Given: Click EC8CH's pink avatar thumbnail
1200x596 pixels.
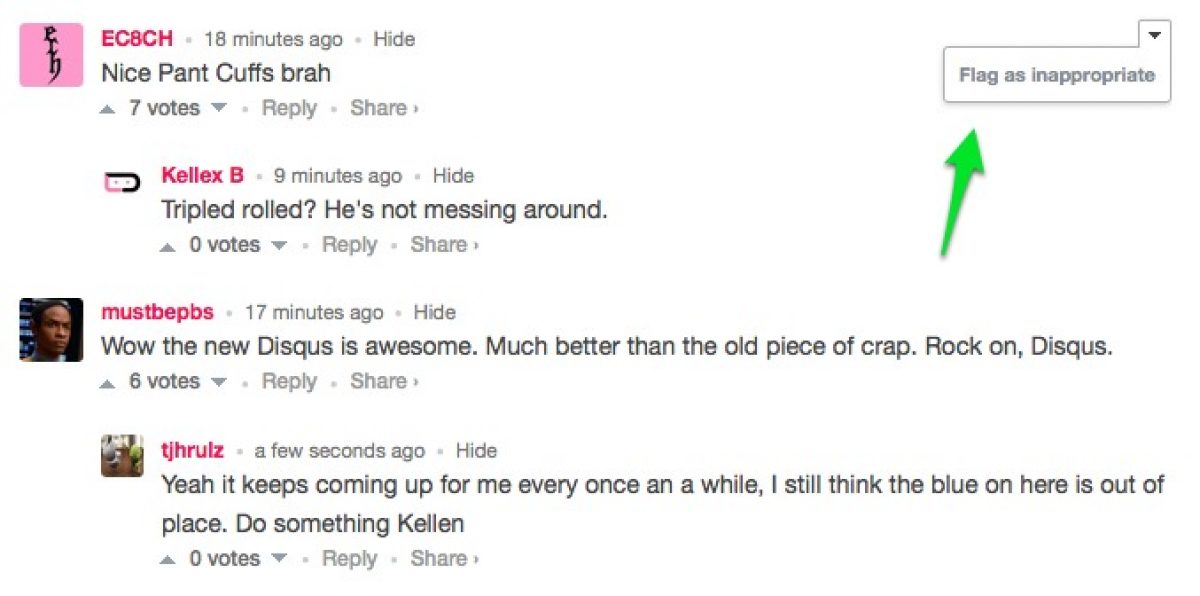Looking at the screenshot, I should coord(51,55).
